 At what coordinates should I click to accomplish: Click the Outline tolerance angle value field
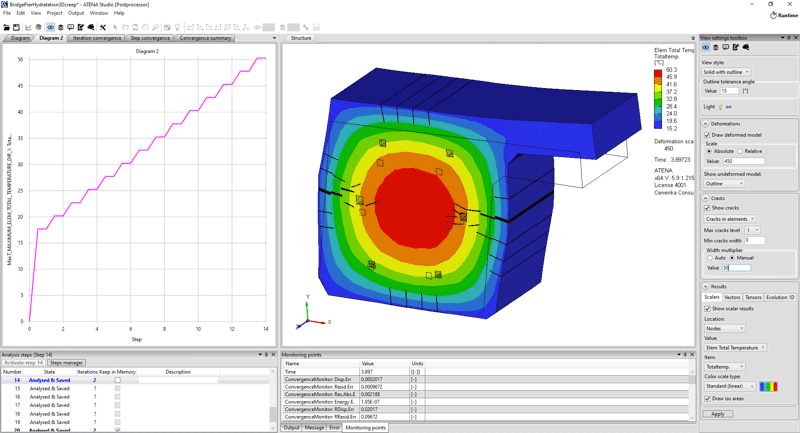(x=730, y=91)
